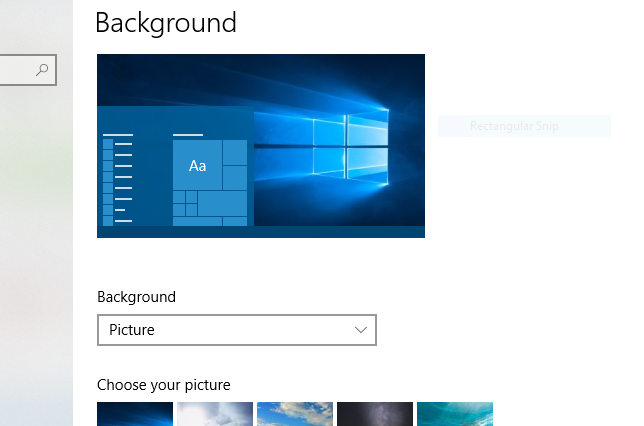
Task: Open the Background type dropdown showing Picture
Action: [237, 330]
